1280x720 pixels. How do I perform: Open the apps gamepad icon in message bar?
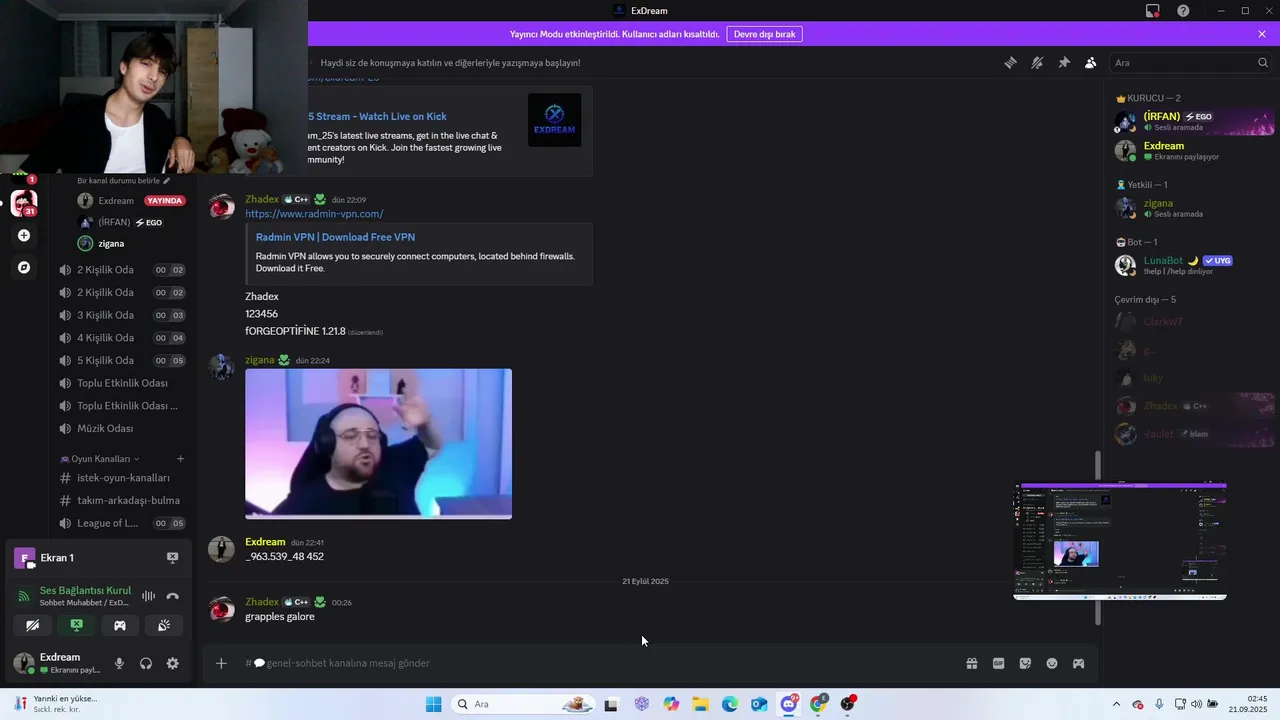[1079, 663]
